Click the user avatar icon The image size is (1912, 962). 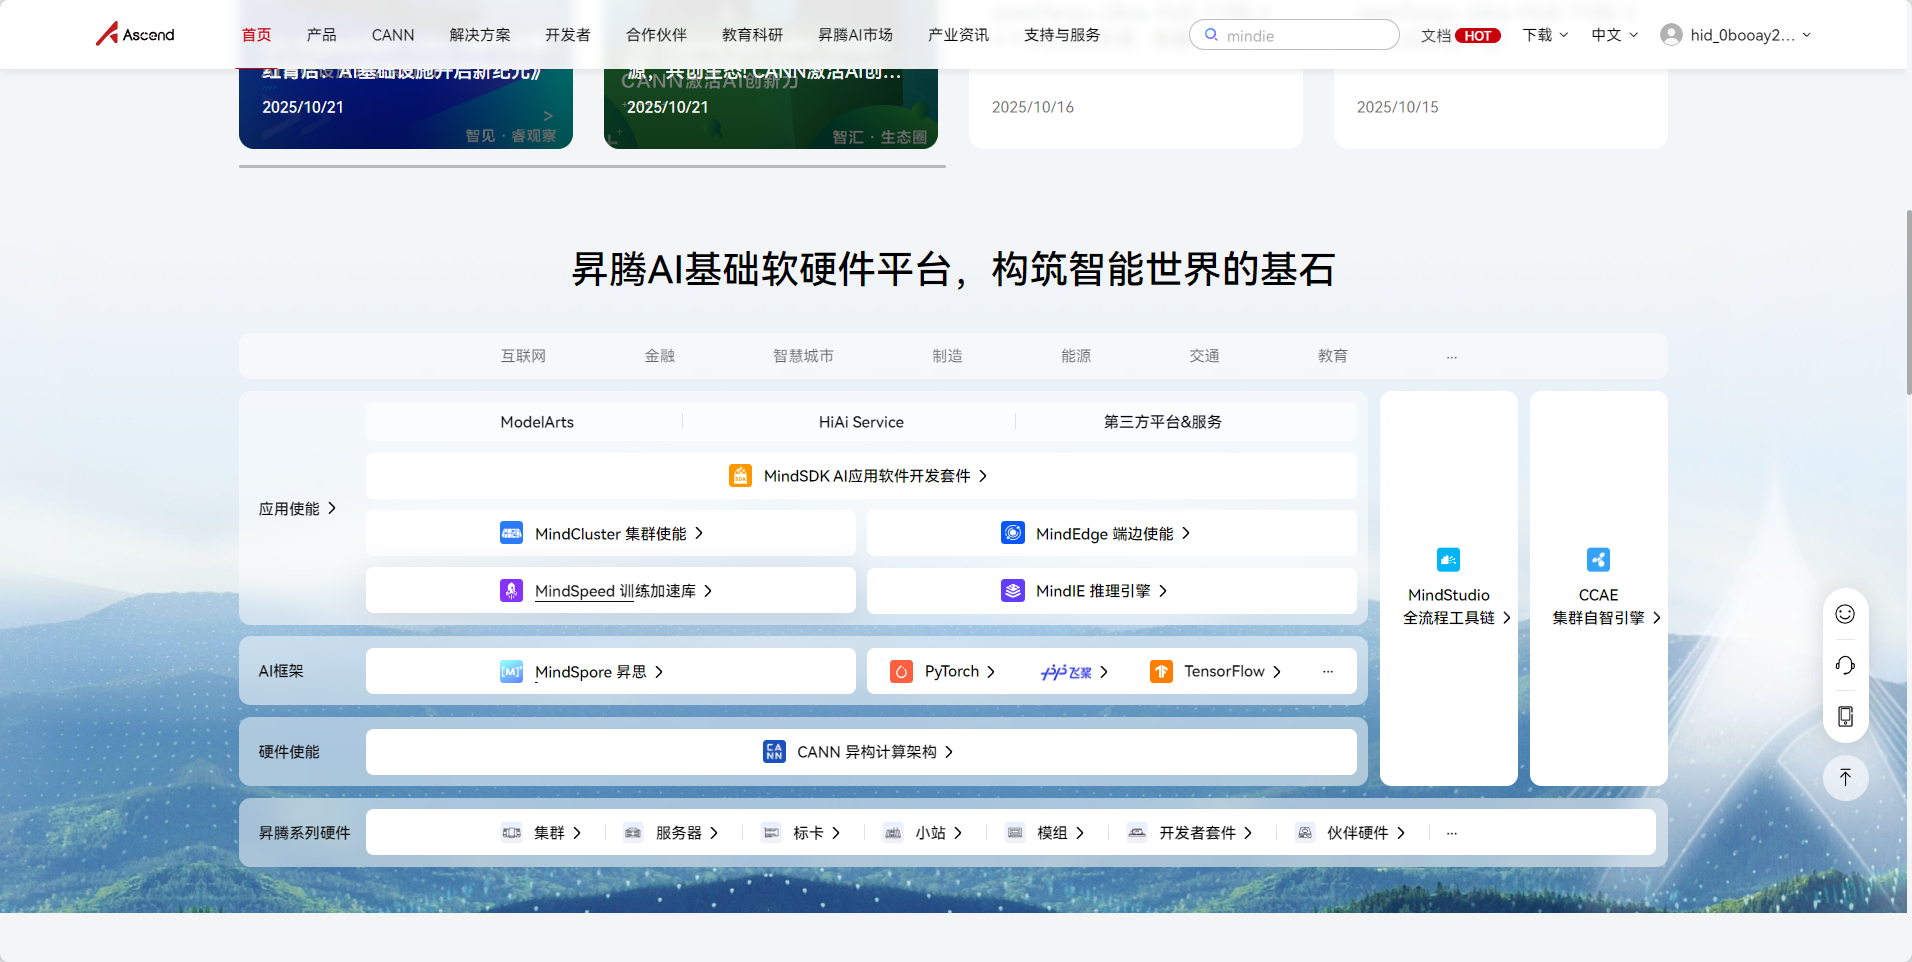(x=1670, y=35)
